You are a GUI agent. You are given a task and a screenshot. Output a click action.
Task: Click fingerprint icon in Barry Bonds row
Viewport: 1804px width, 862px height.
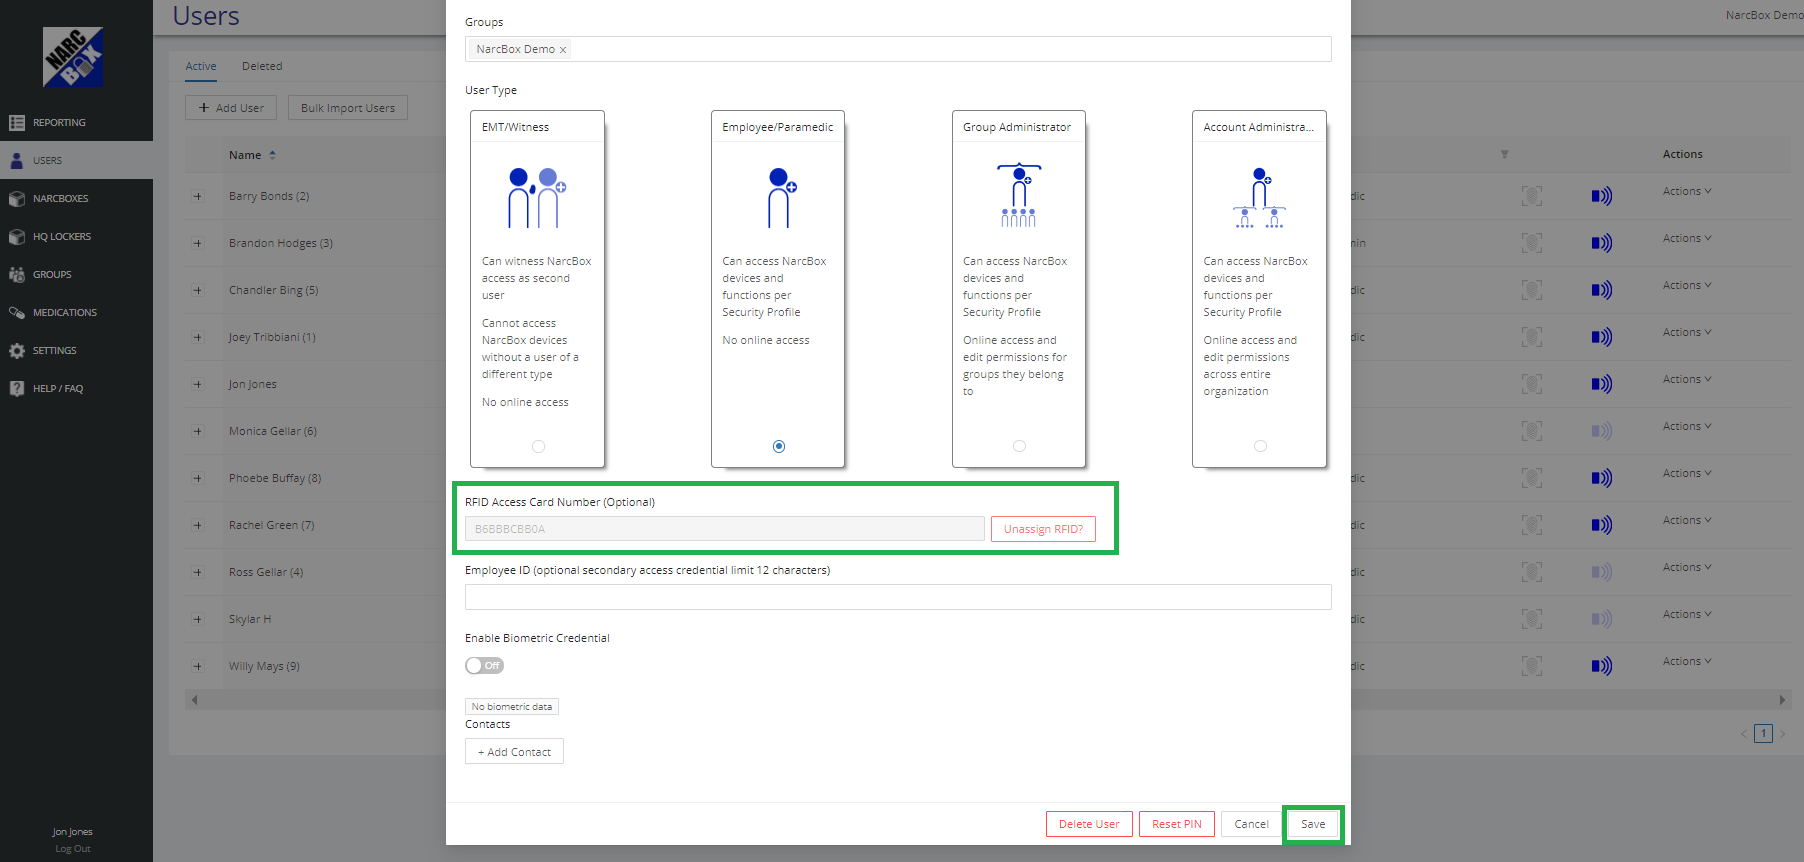[x=1532, y=196]
